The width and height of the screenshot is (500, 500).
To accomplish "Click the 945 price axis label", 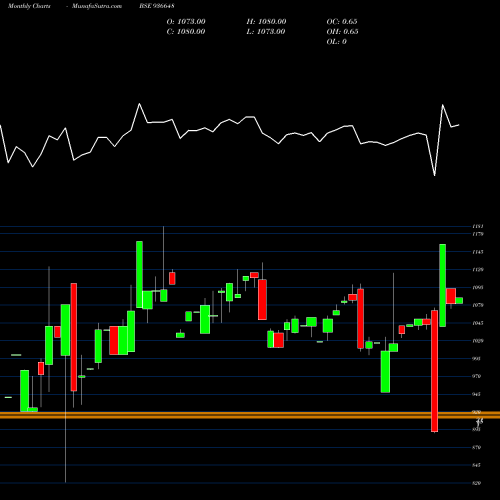I will point(477,394).
